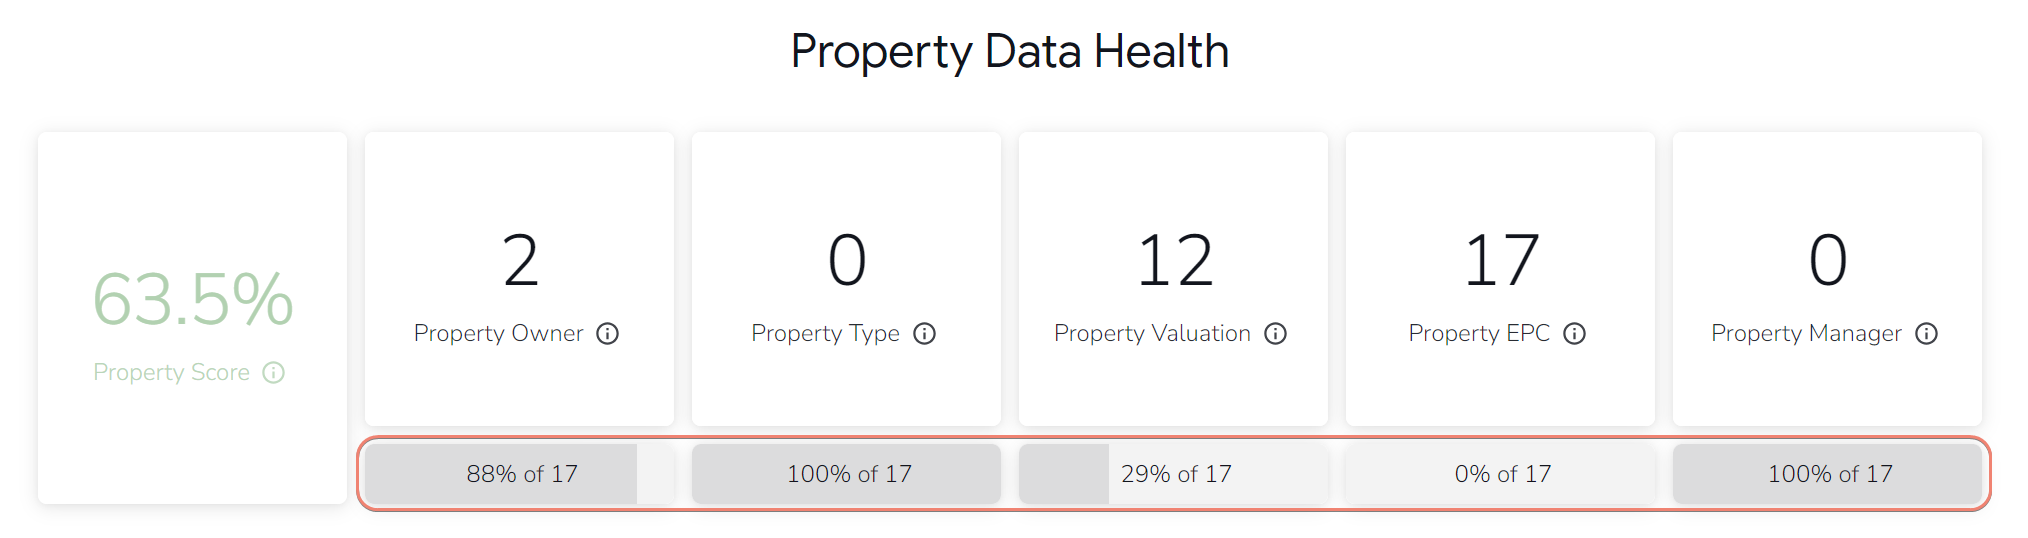Screen dimensions: 2028x538
Task: Click the Property EPC label
Action: coord(1478,334)
